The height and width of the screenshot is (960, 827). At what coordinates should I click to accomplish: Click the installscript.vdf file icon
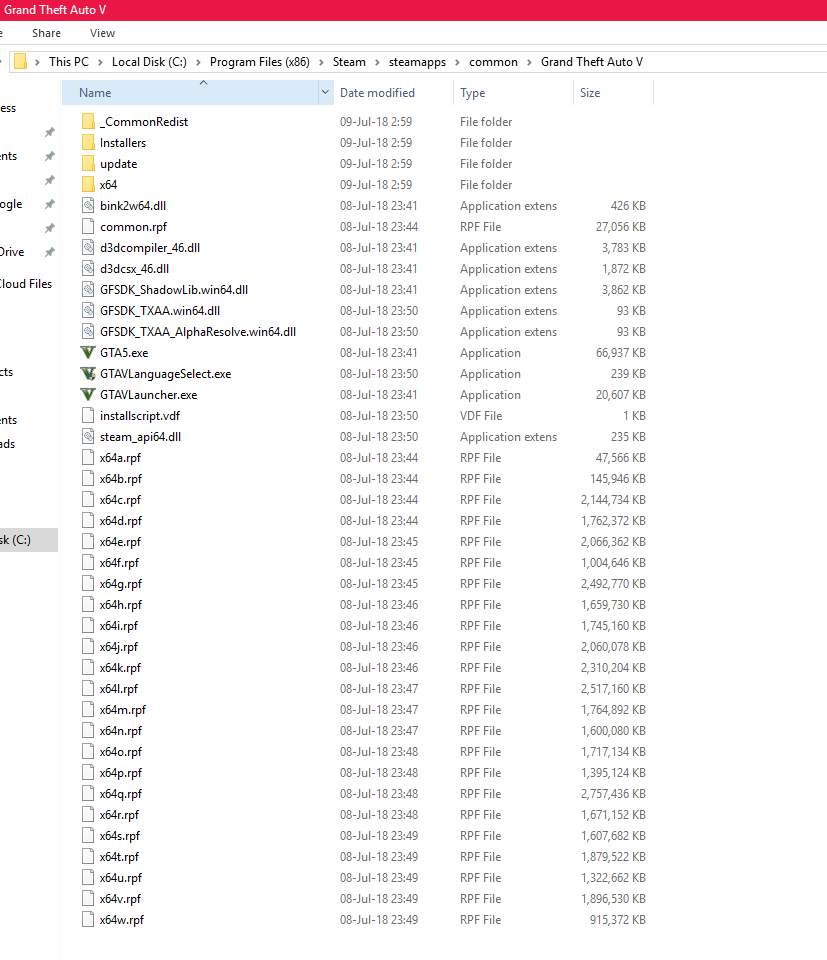click(88, 416)
